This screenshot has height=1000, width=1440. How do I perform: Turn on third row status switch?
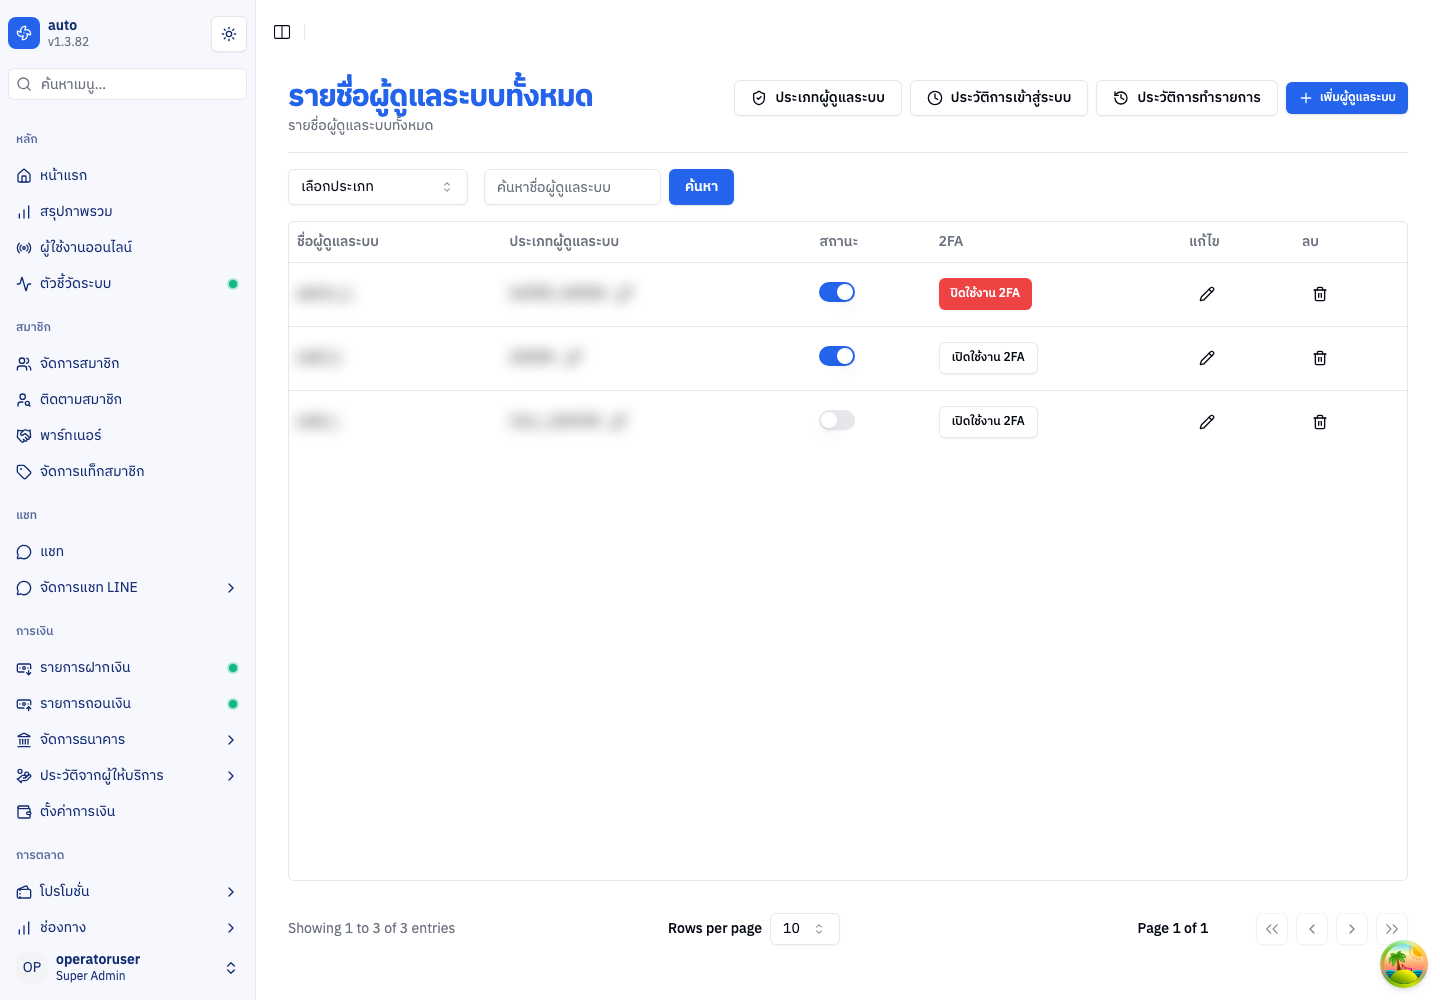(837, 420)
